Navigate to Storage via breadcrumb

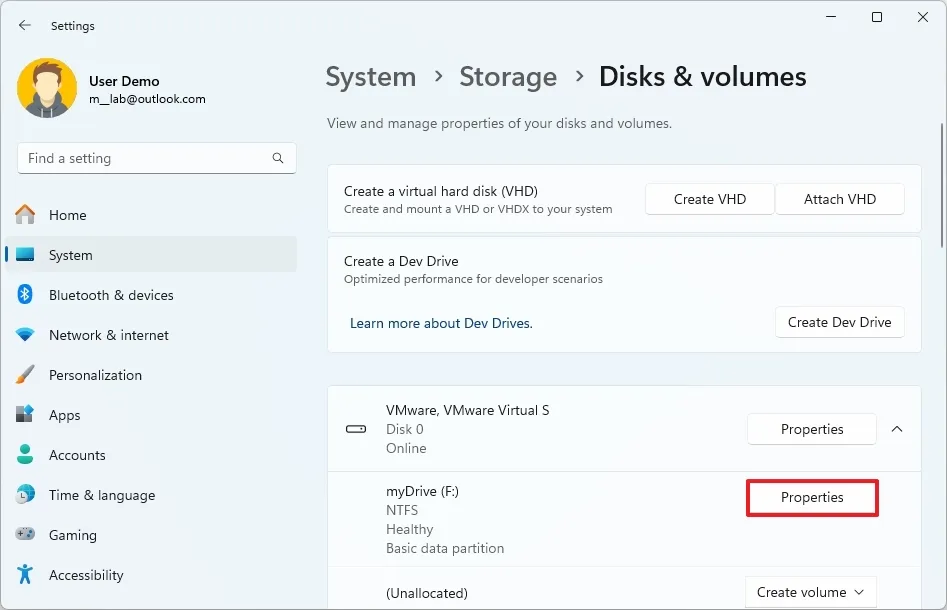click(508, 76)
